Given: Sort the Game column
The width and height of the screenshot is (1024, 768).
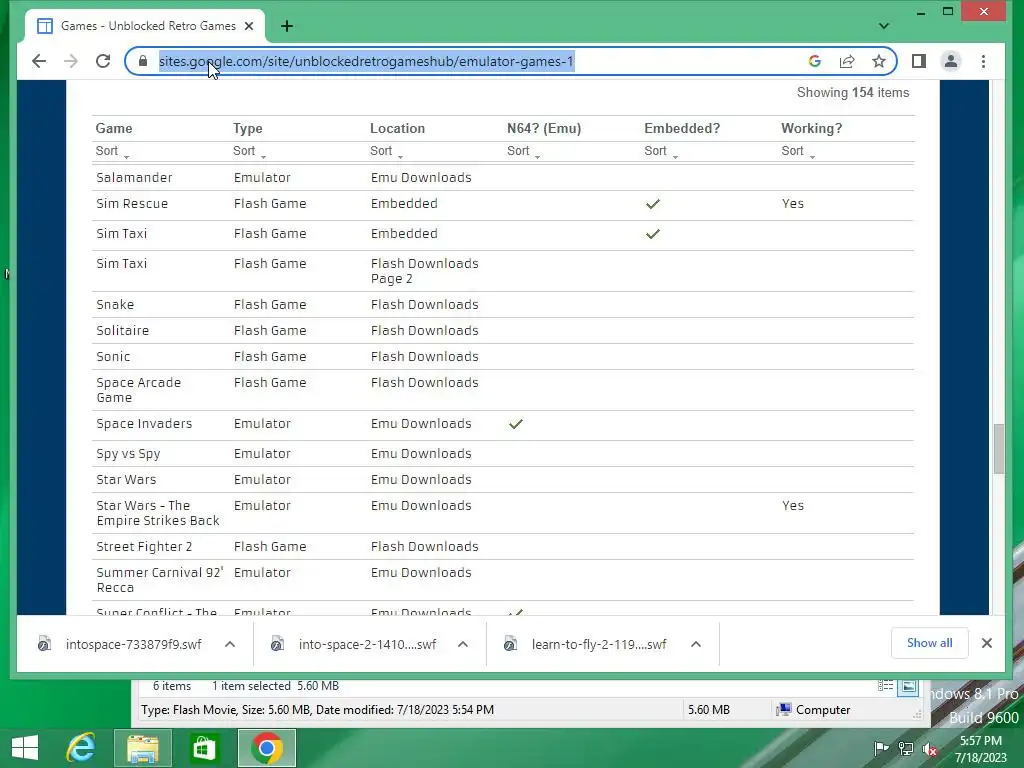Looking at the screenshot, I should tap(112, 151).
